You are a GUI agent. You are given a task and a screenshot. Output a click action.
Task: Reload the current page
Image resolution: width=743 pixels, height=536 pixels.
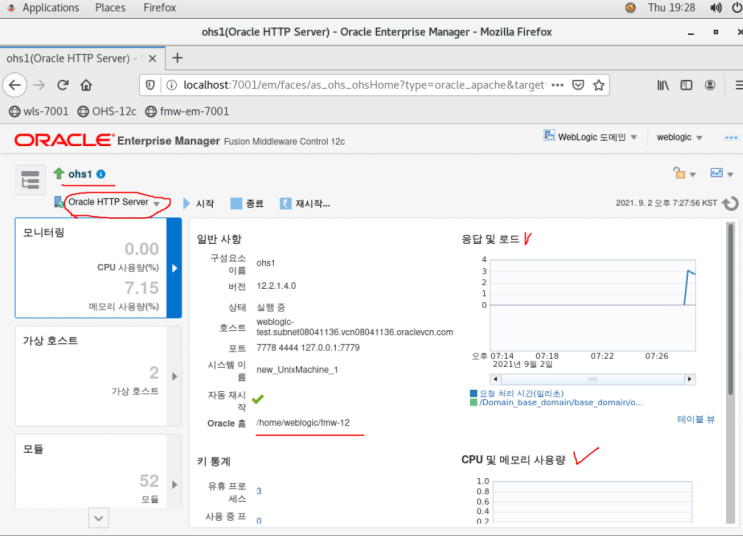[63, 85]
